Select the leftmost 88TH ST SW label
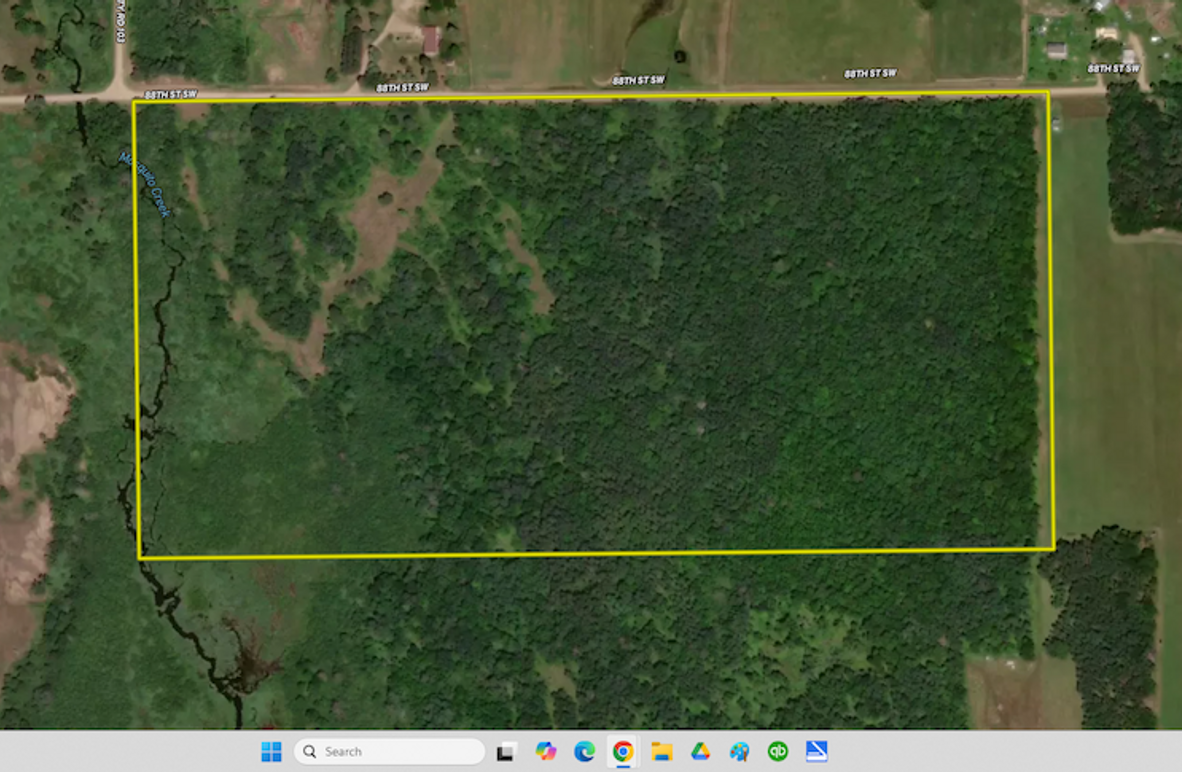 point(168,95)
